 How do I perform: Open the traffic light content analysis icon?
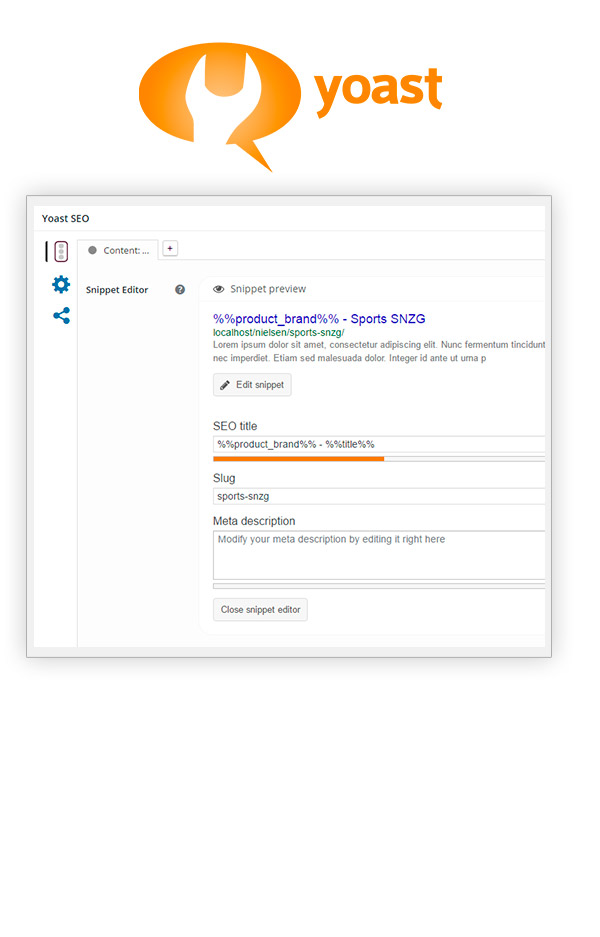[x=61, y=251]
